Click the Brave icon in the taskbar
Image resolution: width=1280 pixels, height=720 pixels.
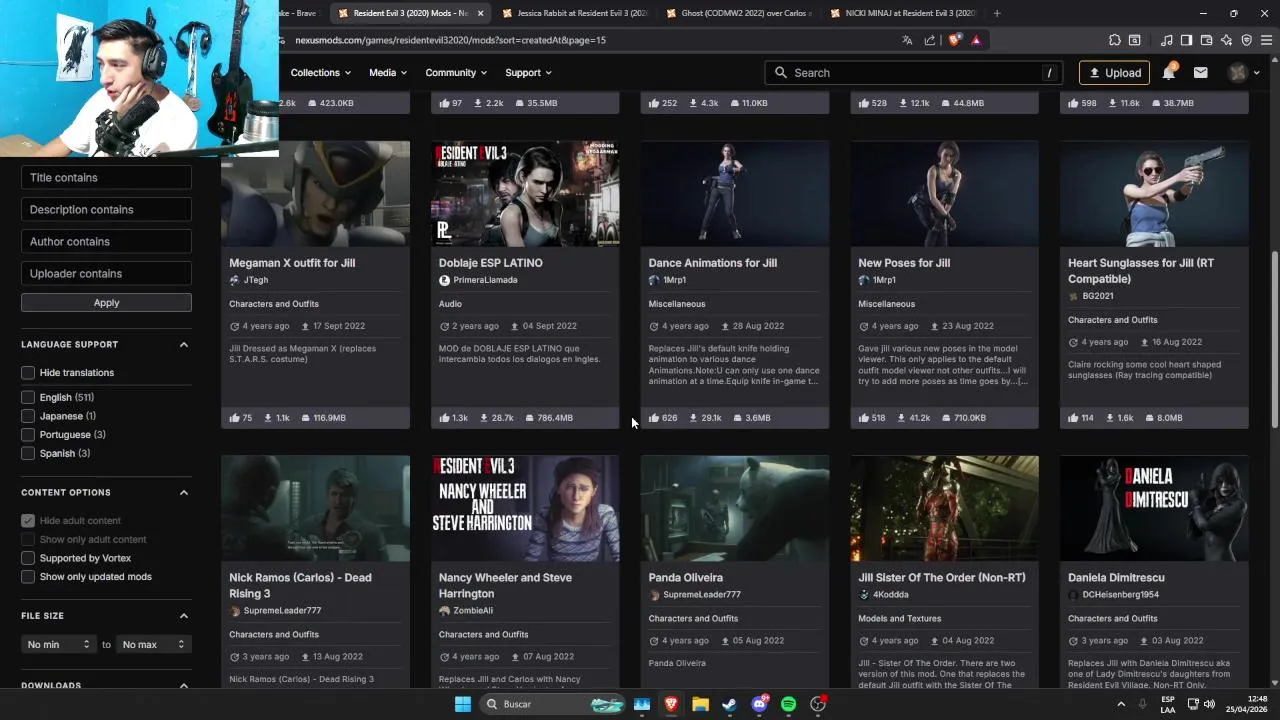coord(671,704)
